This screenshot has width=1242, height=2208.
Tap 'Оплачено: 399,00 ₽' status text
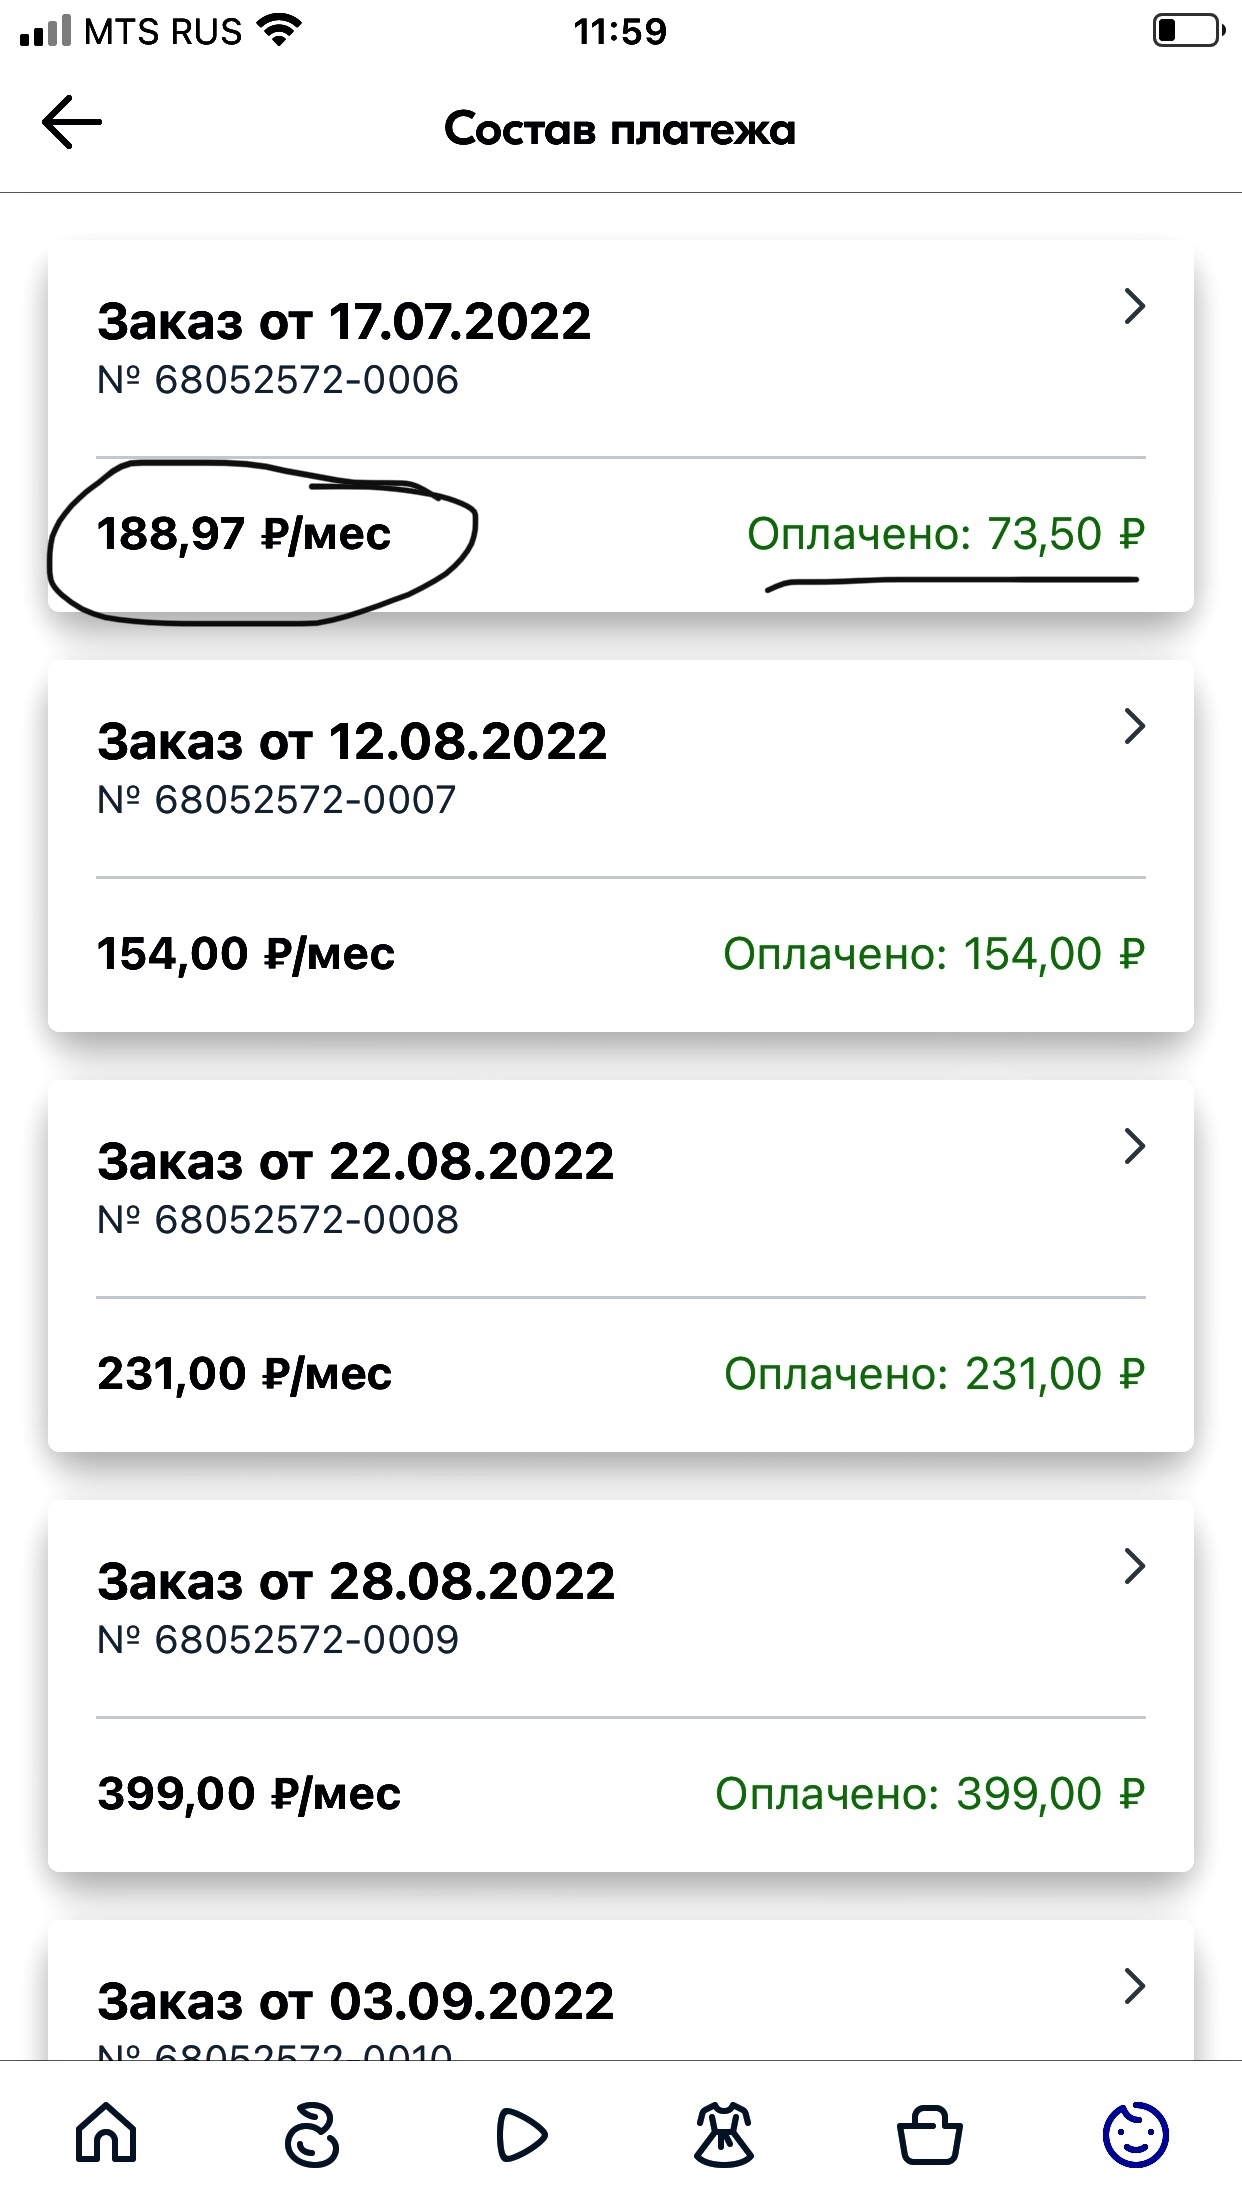click(x=930, y=1794)
